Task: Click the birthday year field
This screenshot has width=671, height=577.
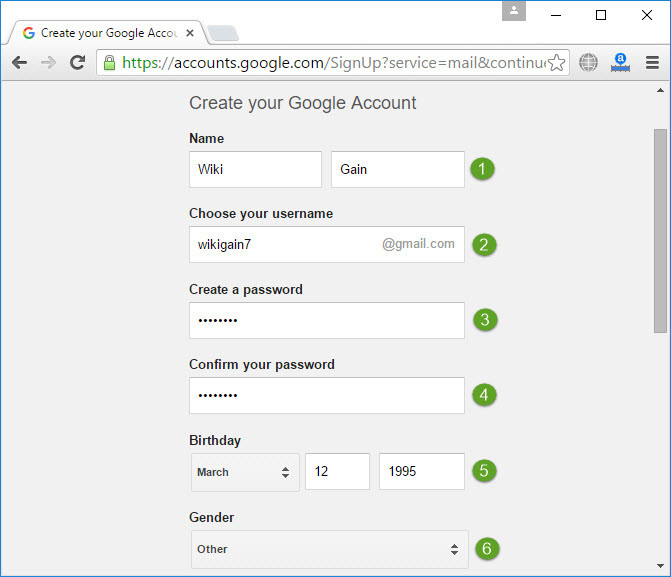Action: click(421, 471)
